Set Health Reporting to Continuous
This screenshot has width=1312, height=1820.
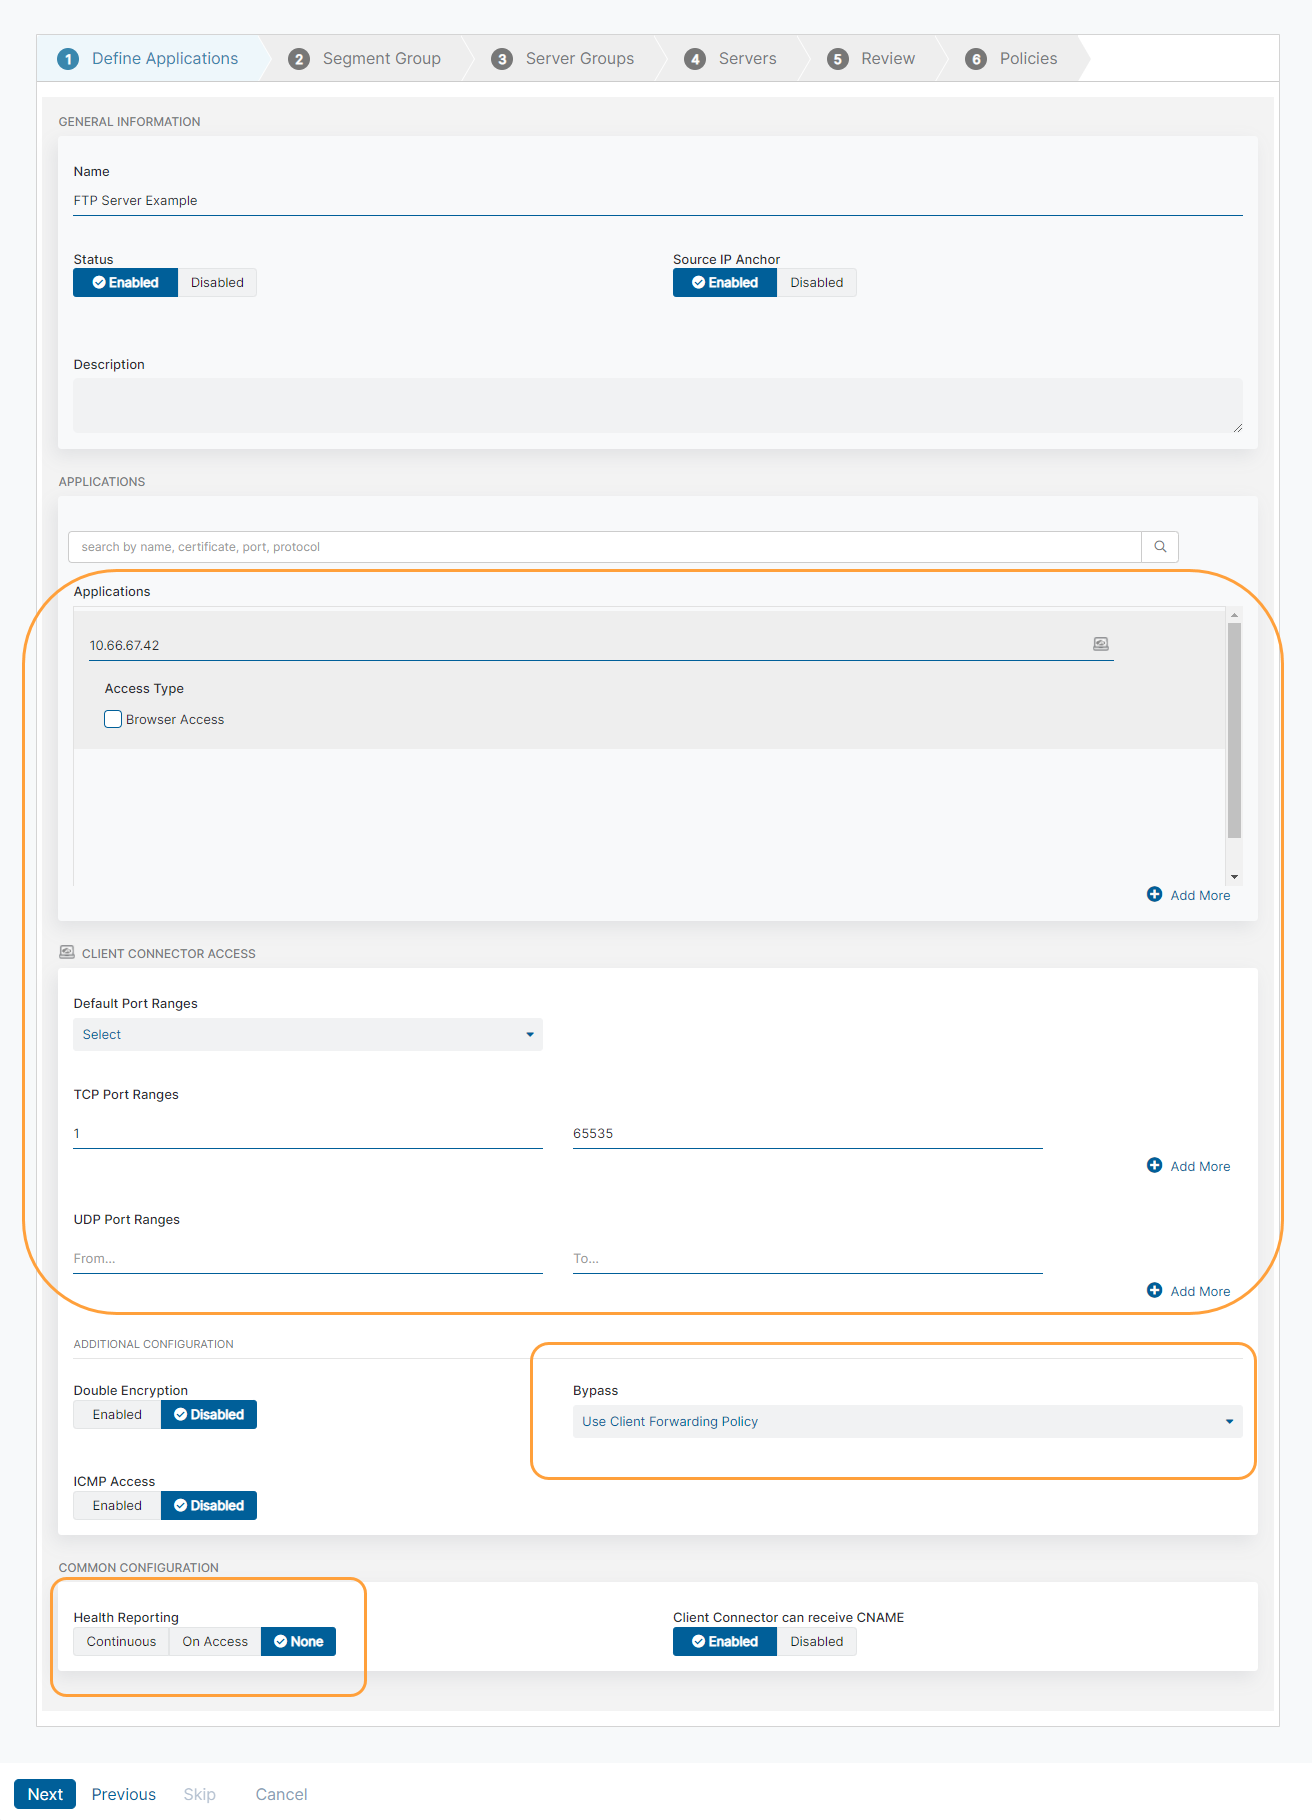point(121,1642)
